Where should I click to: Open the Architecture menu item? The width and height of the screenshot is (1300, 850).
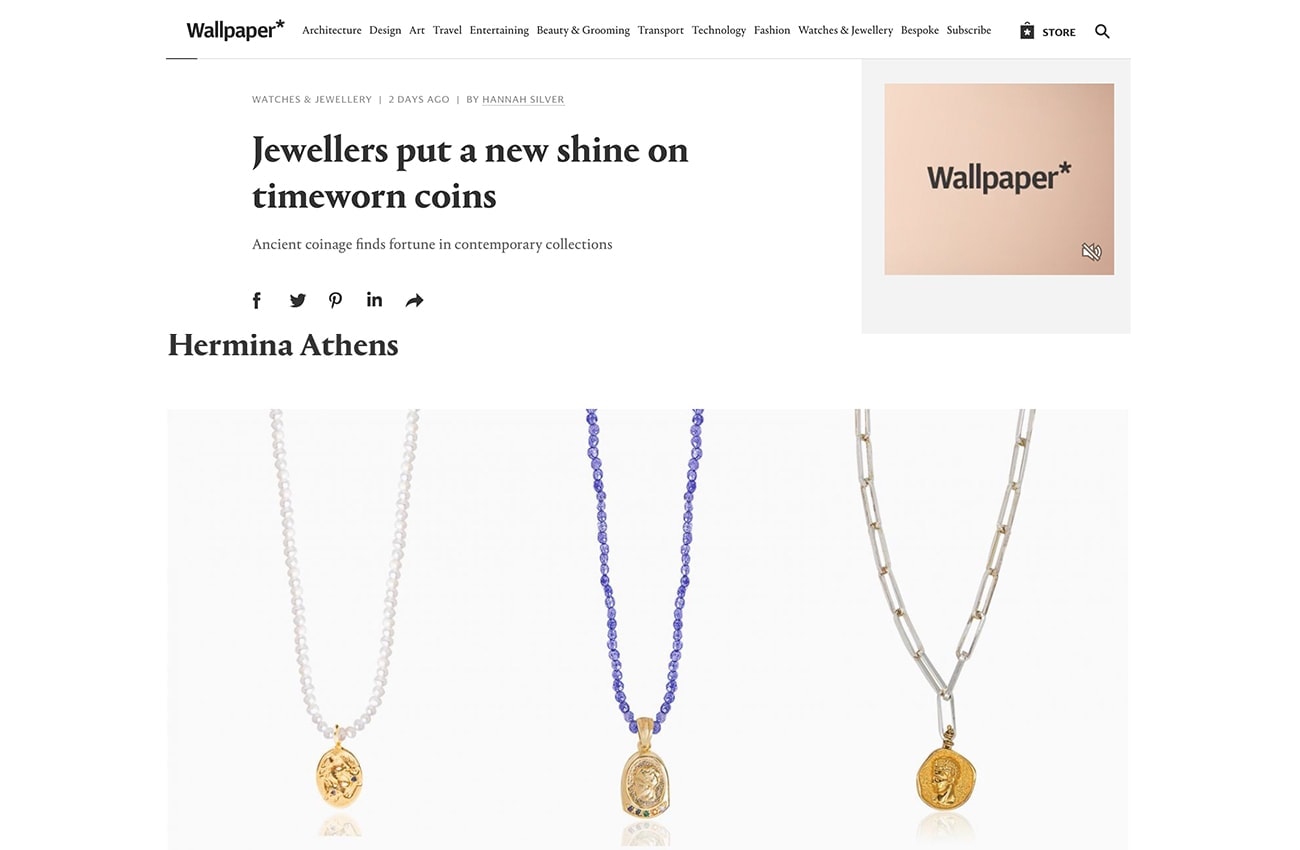pos(332,30)
